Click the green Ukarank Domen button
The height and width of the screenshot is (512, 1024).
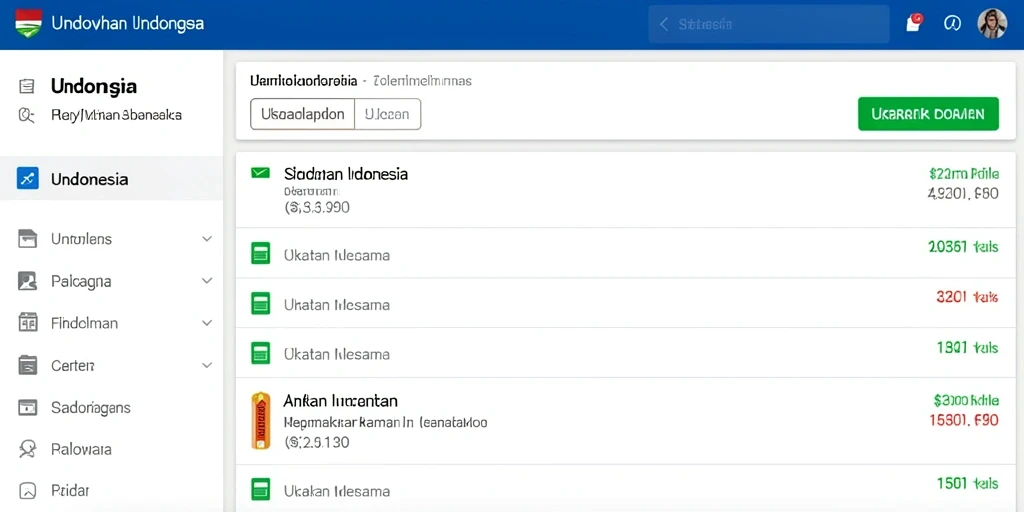[928, 114]
